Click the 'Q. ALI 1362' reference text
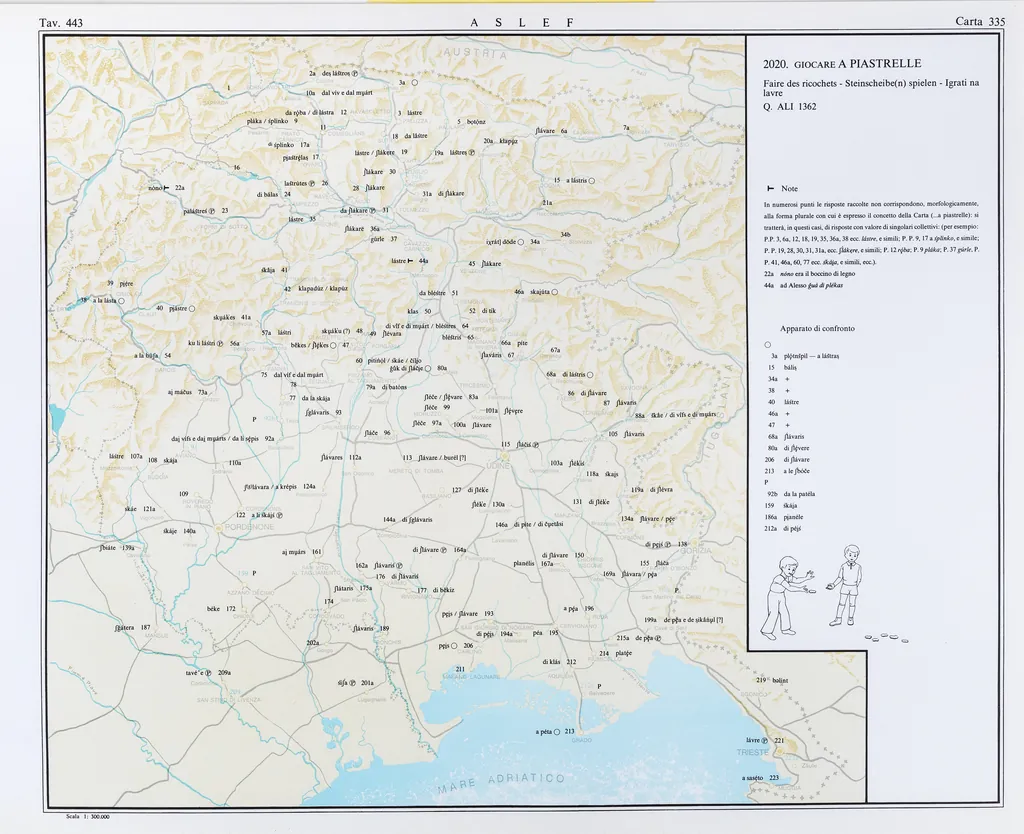Viewport: 1024px width, 834px height. click(x=789, y=106)
